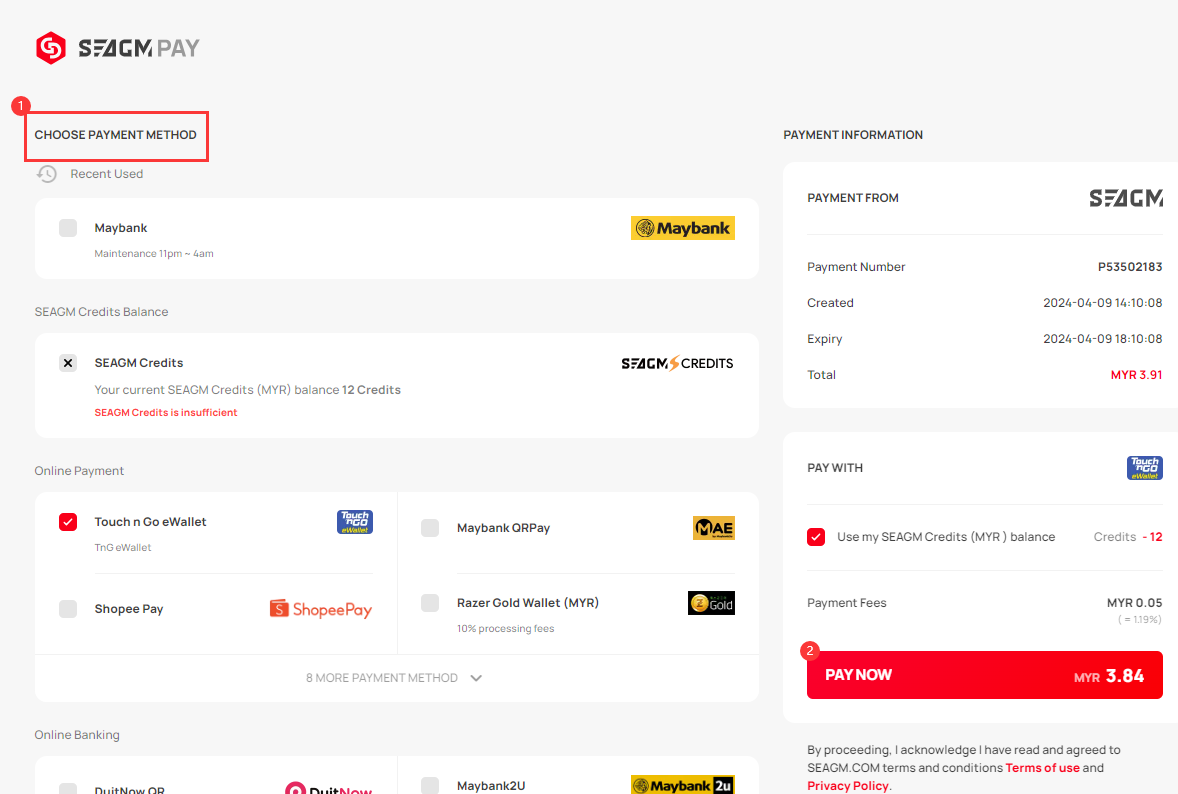
Task: Click the SEAGM Credits X checkbox
Action: click(x=68, y=364)
